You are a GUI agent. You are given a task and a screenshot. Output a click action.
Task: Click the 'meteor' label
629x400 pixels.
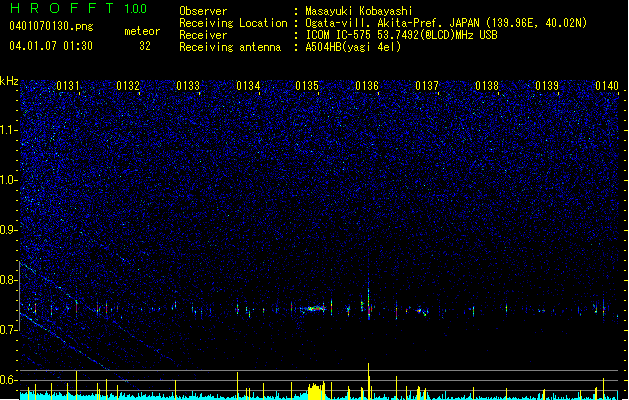click(x=142, y=31)
